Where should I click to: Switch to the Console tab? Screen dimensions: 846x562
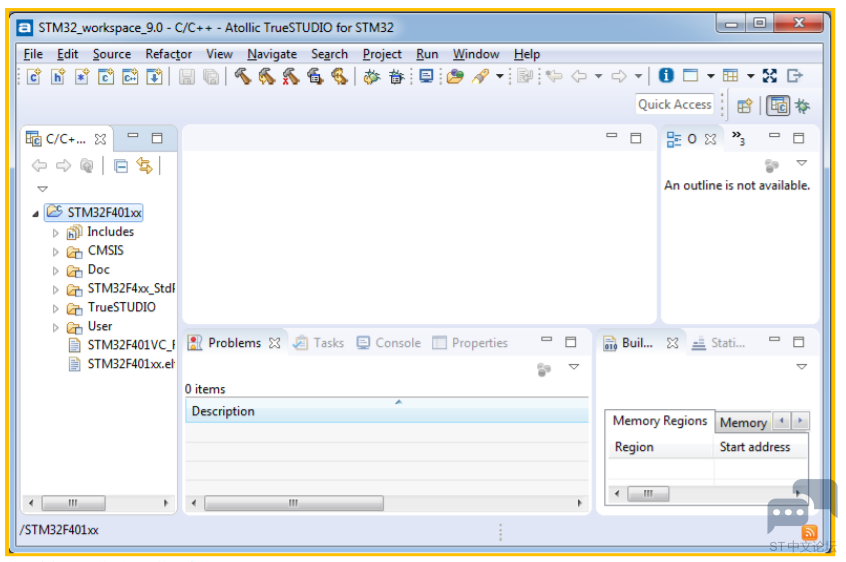click(x=388, y=343)
